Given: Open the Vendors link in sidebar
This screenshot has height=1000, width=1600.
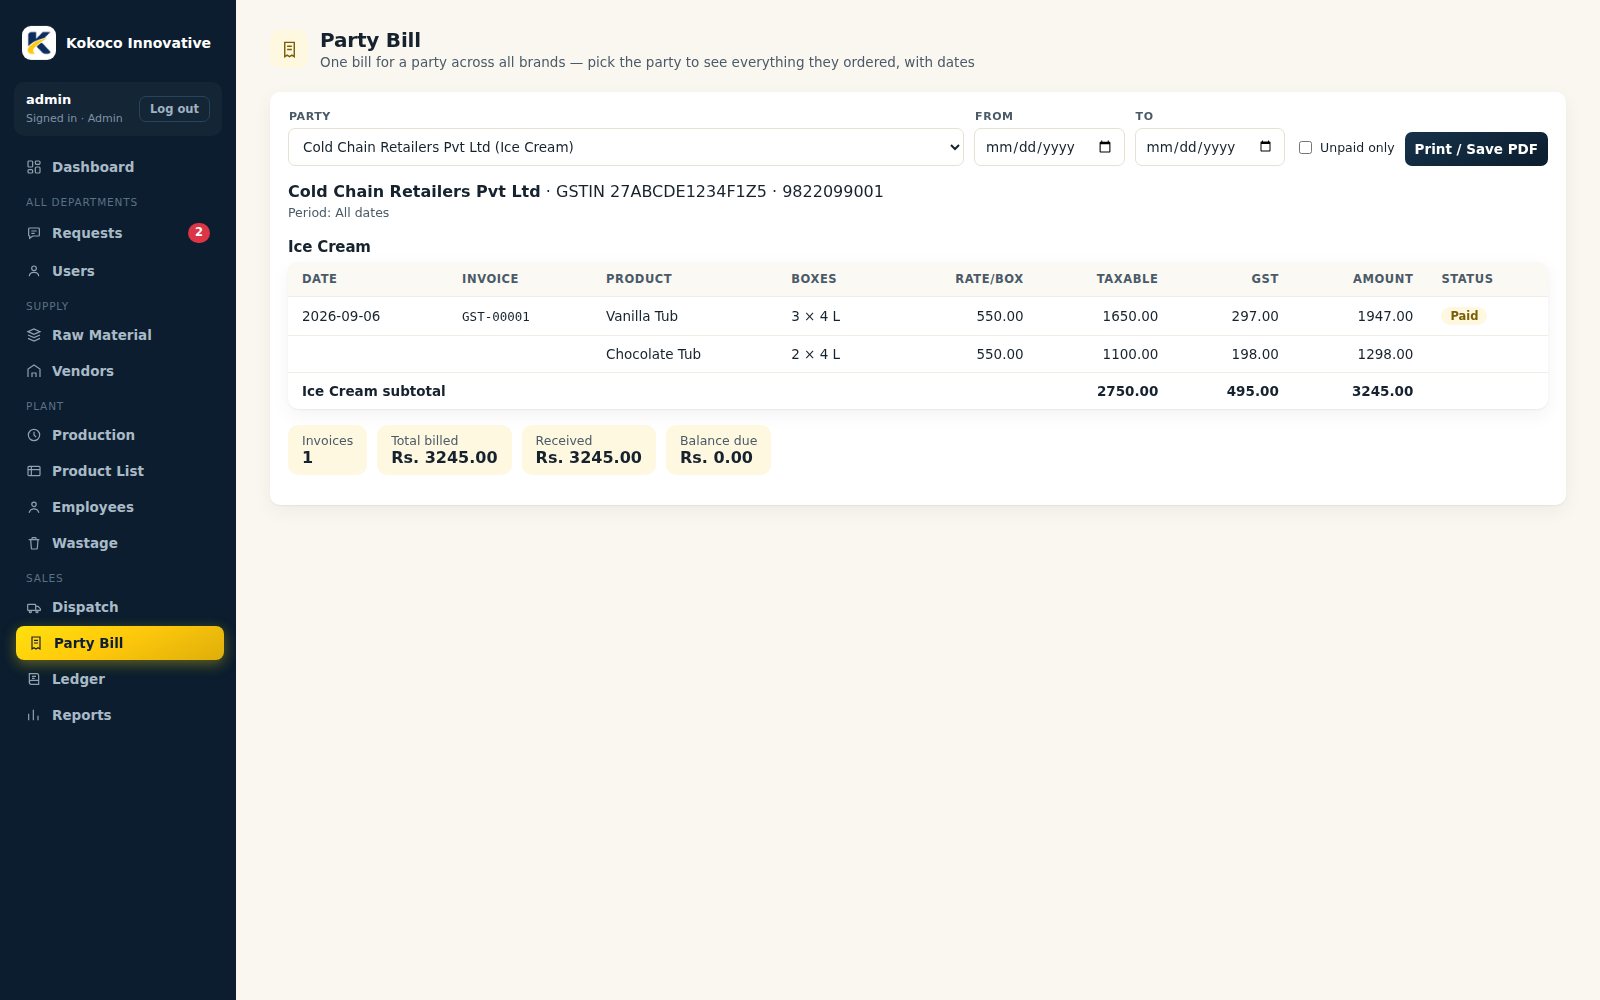Looking at the screenshot, I should pyautogui.click(x=120, y=371).
